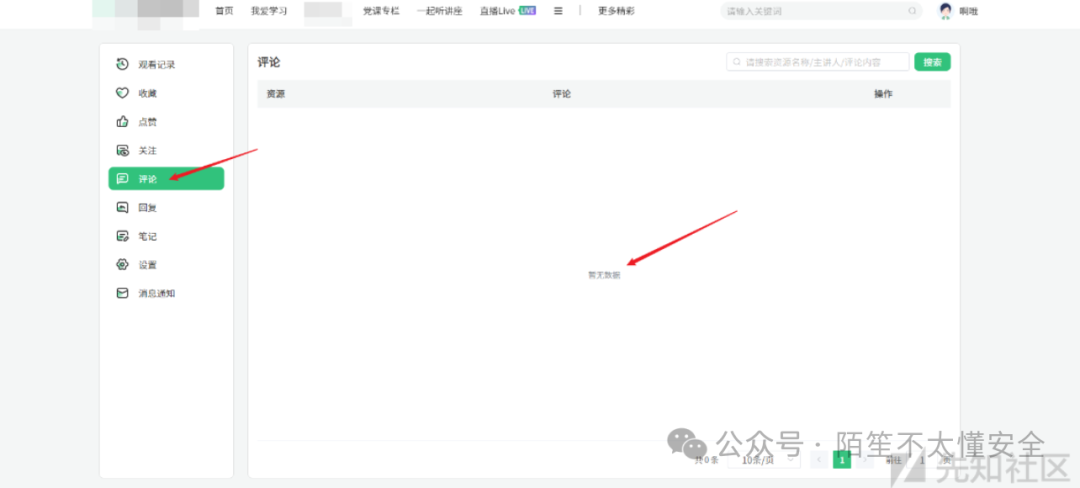
Task: Open 党课专栏 in top navigation
Action: click(381, 11)
